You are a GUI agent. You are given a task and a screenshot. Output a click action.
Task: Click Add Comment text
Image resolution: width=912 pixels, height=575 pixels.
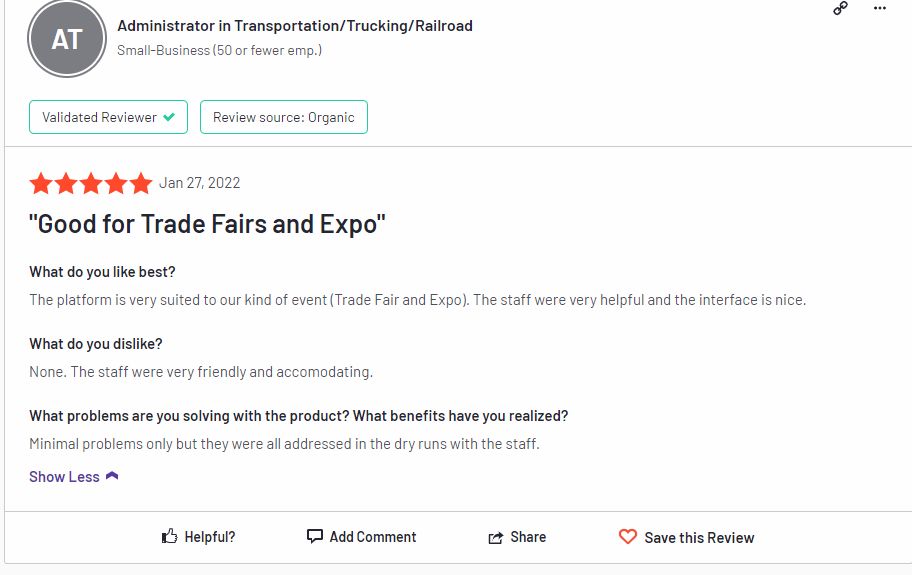[x=373, y=537]
